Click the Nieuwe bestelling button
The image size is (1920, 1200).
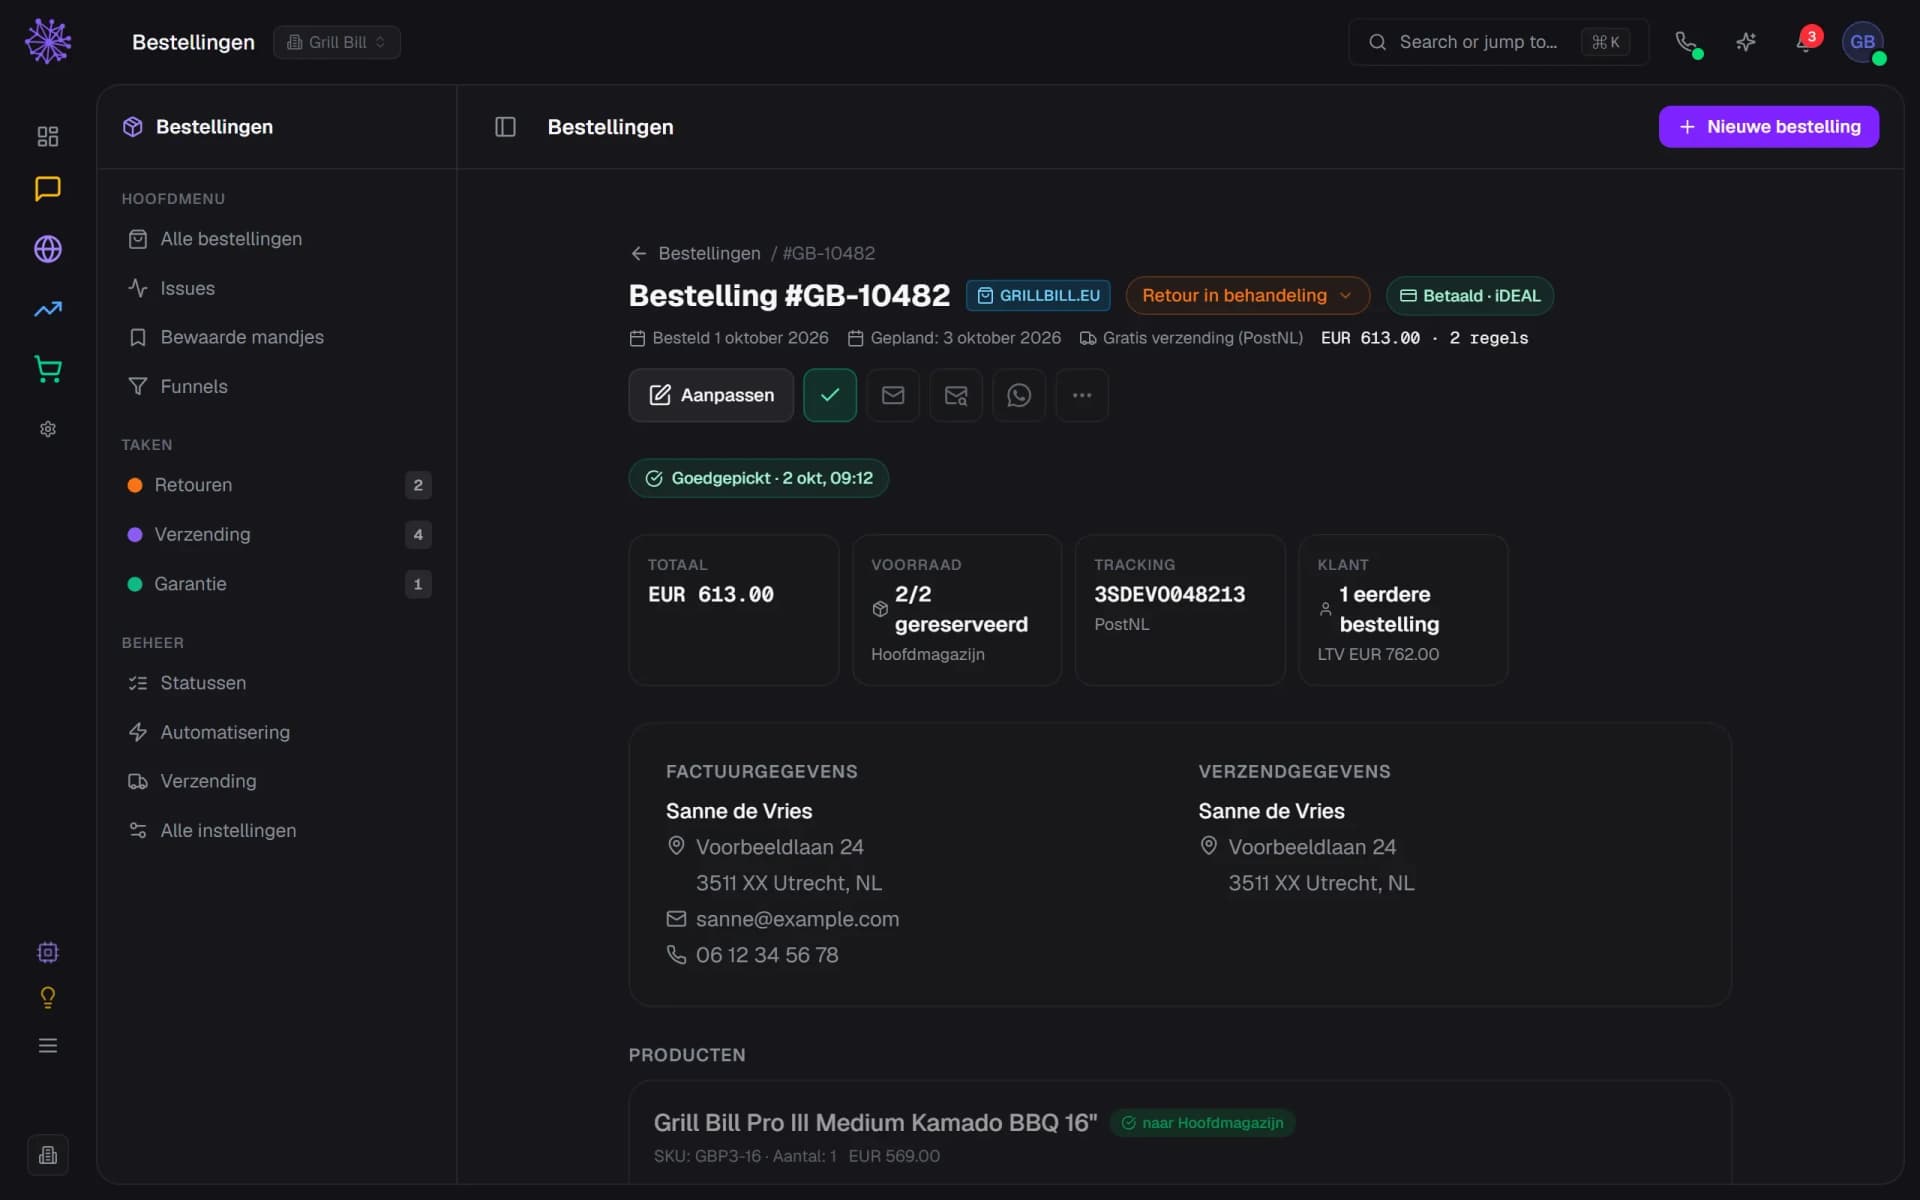coord(1768,127)
